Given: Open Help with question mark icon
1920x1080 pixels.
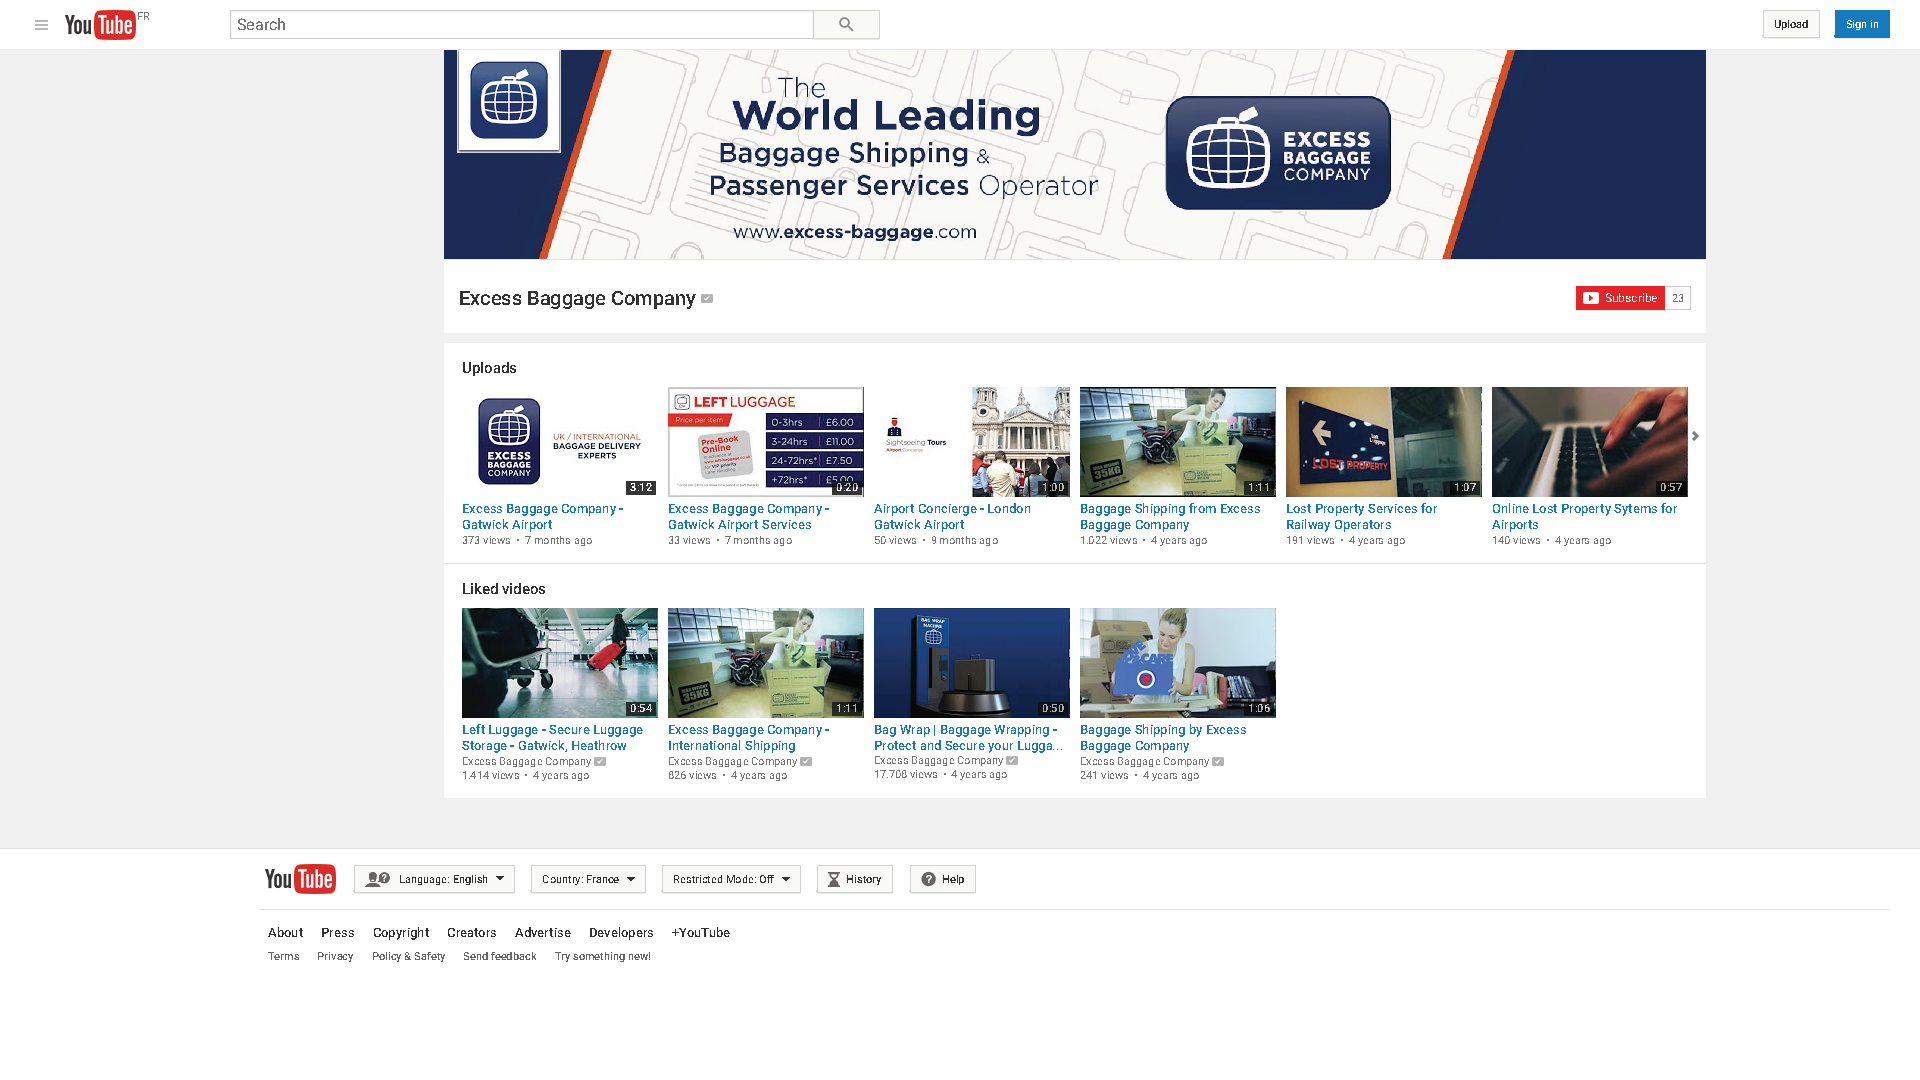Looking at the screenshot, I should [x=942, y=879].
